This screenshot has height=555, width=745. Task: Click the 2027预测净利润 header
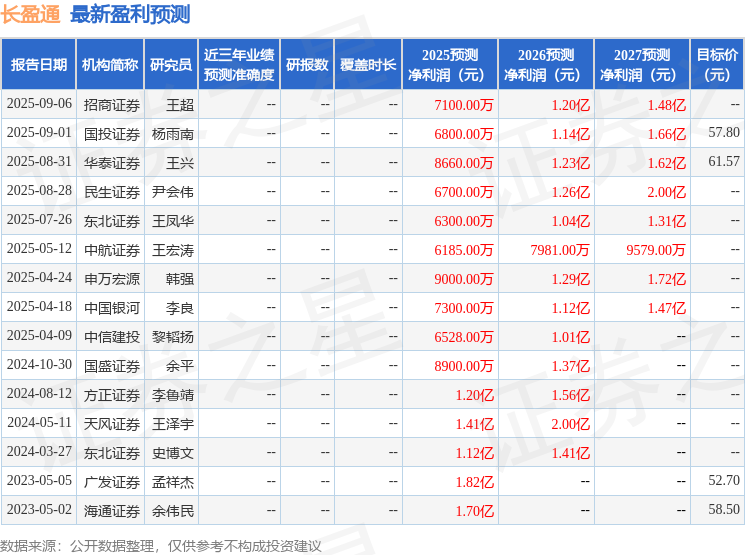642,65
